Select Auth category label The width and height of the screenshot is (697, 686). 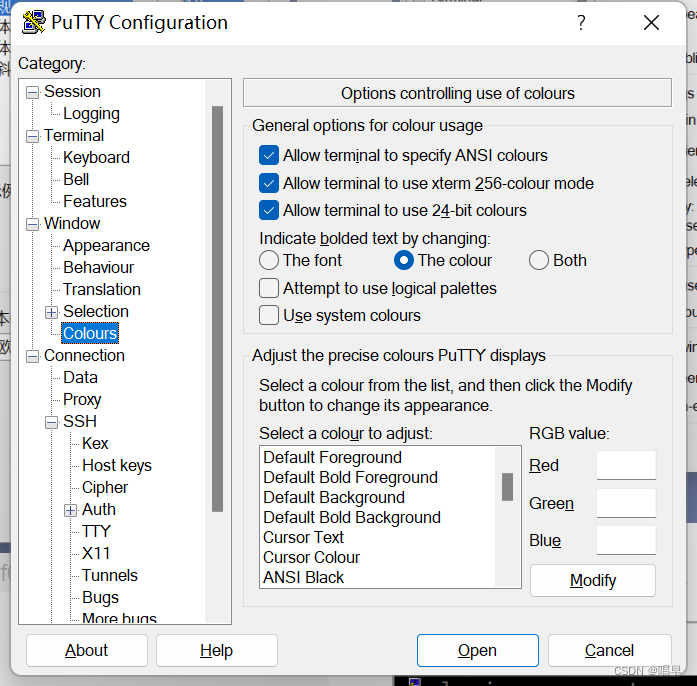point(99,509)
